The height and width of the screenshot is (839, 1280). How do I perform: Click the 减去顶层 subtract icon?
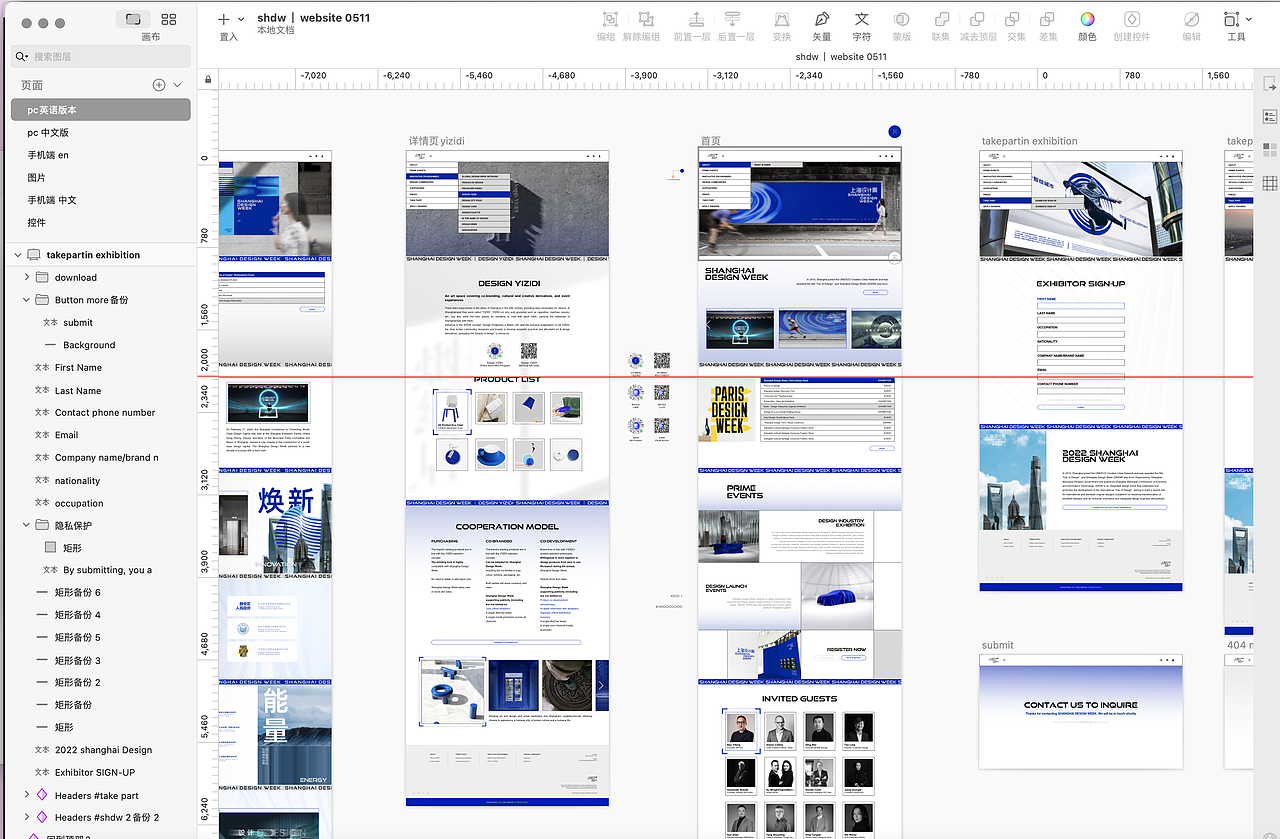(978, 19)
